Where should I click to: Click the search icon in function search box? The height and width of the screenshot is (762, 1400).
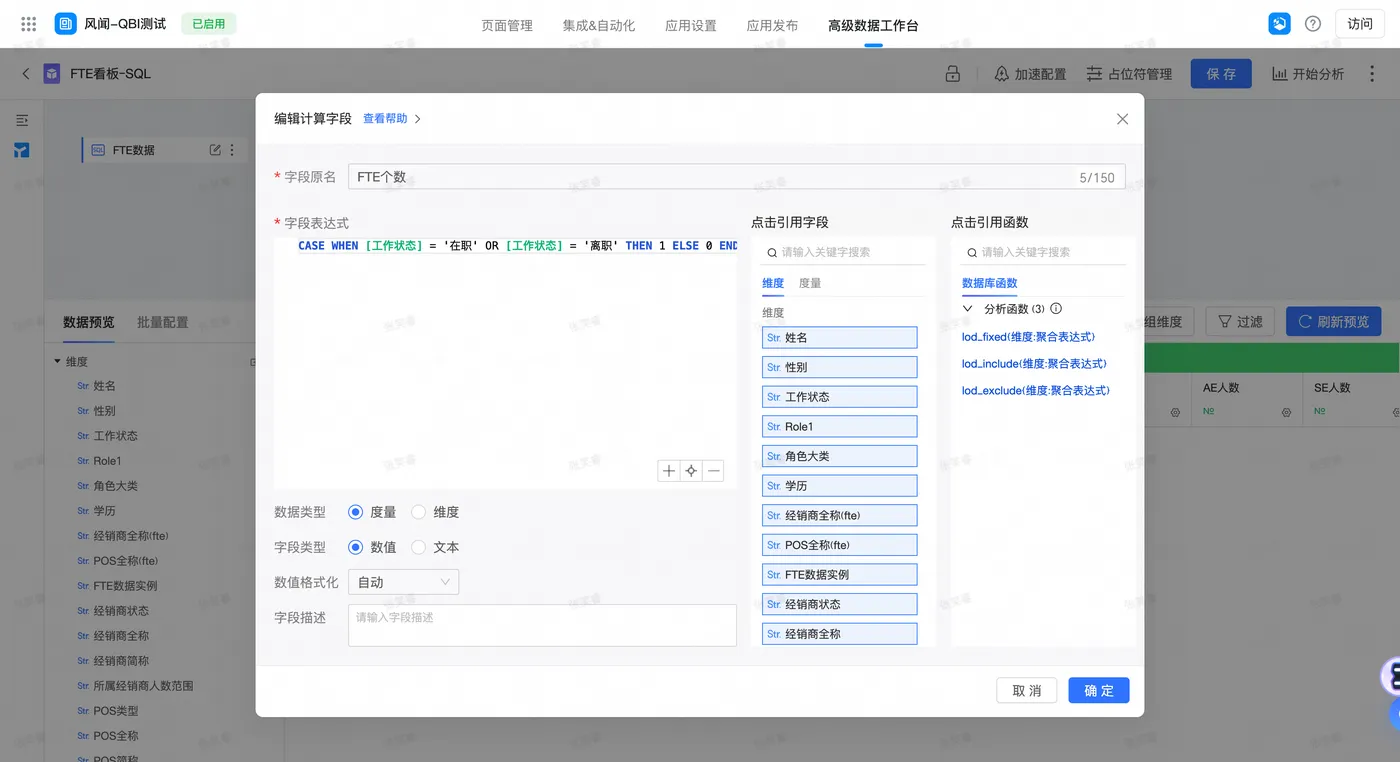point(972,252)
